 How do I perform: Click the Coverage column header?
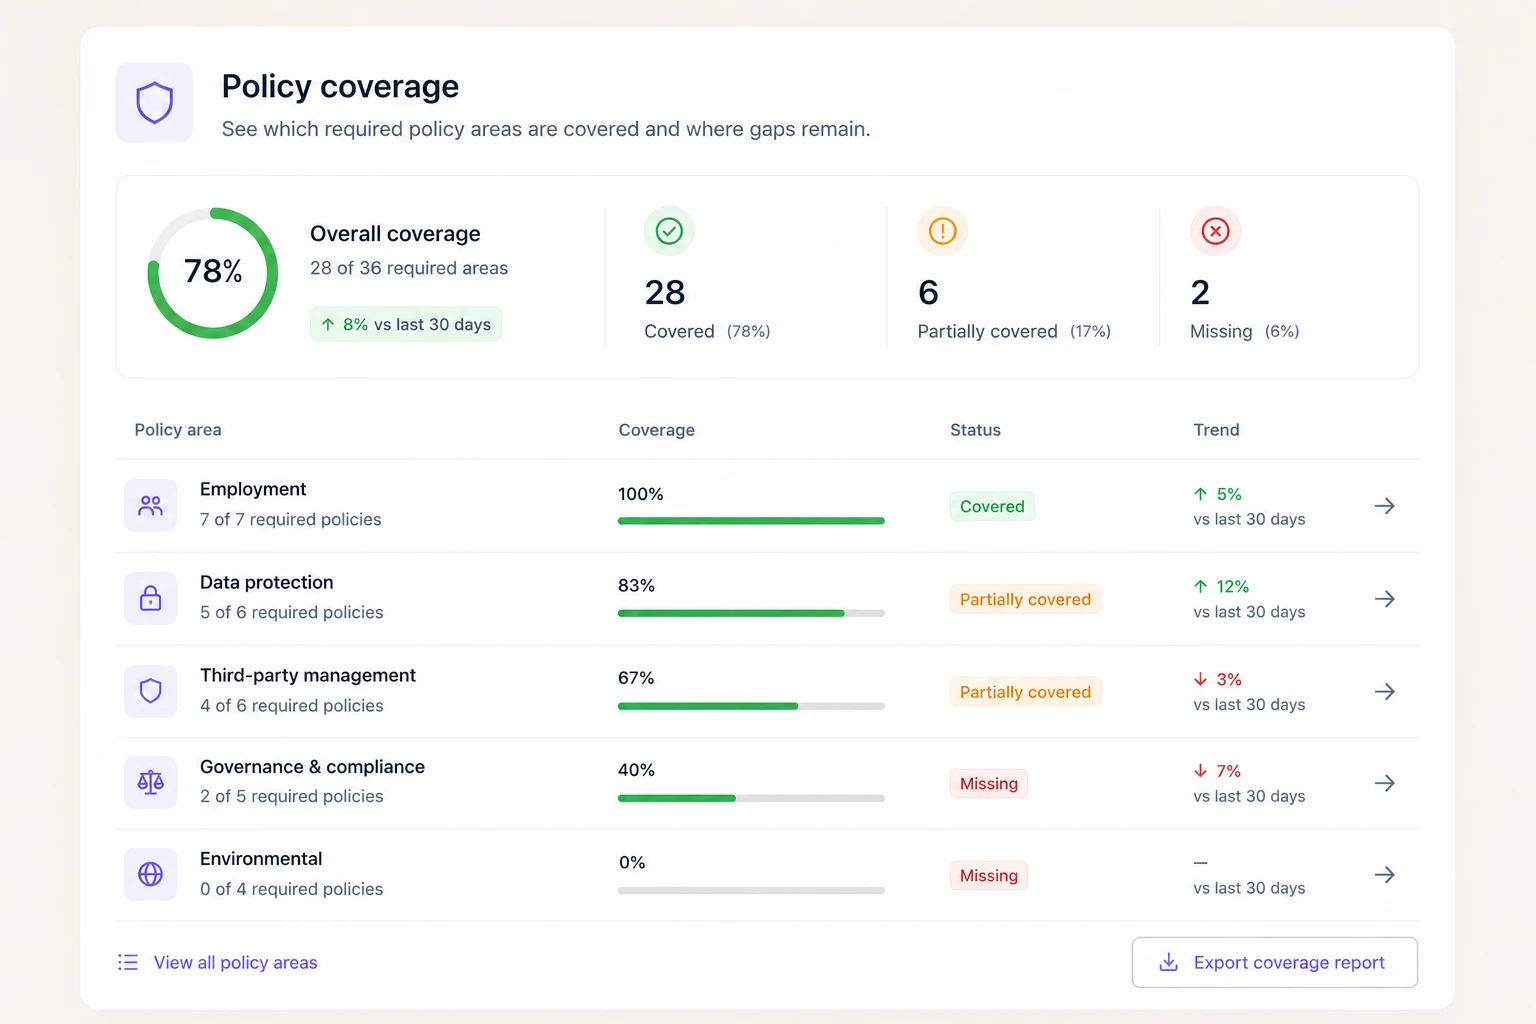(x=657, y=430)
